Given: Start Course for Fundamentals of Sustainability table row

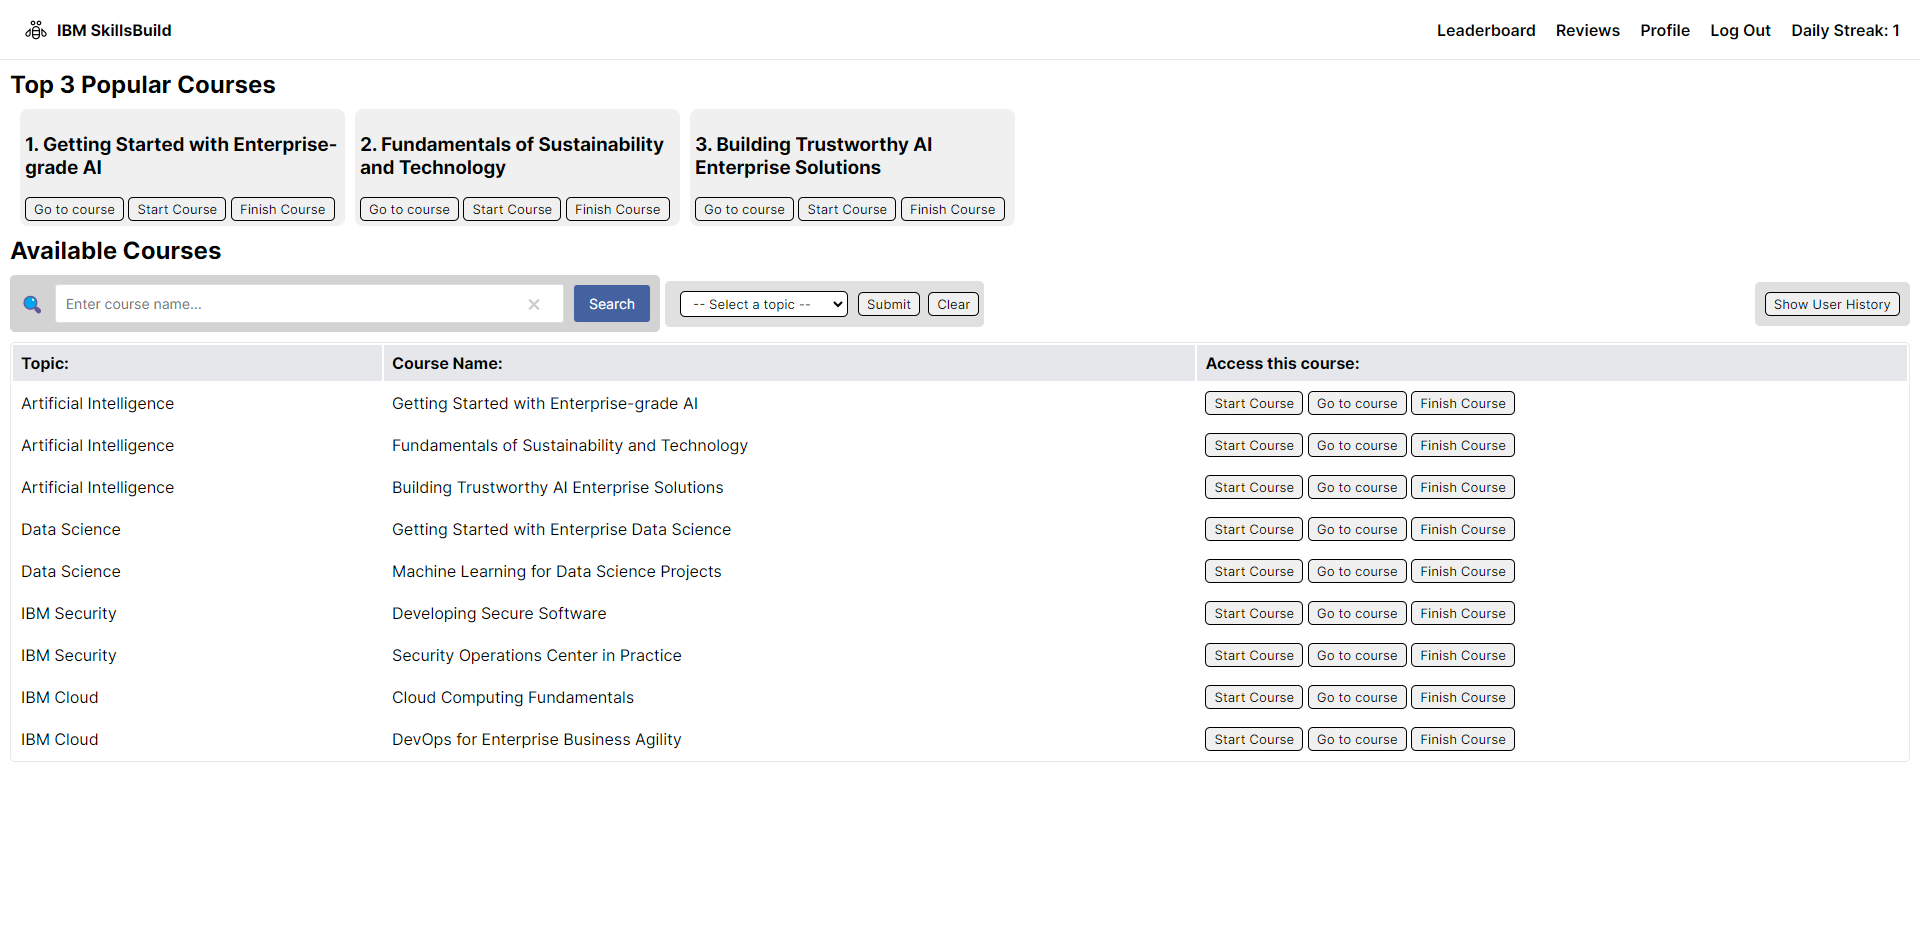Looking at the screenshot, I should (1254, 445).
